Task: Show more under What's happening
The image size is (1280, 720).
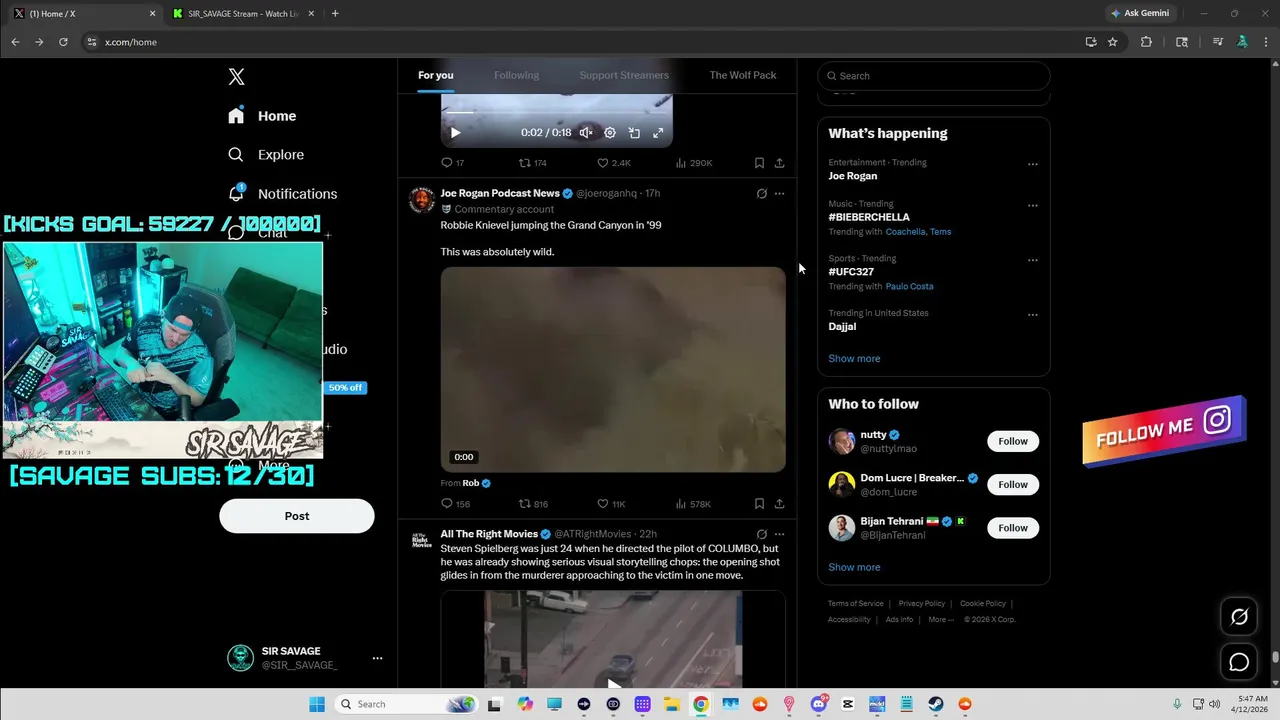Action: point(854,359)
